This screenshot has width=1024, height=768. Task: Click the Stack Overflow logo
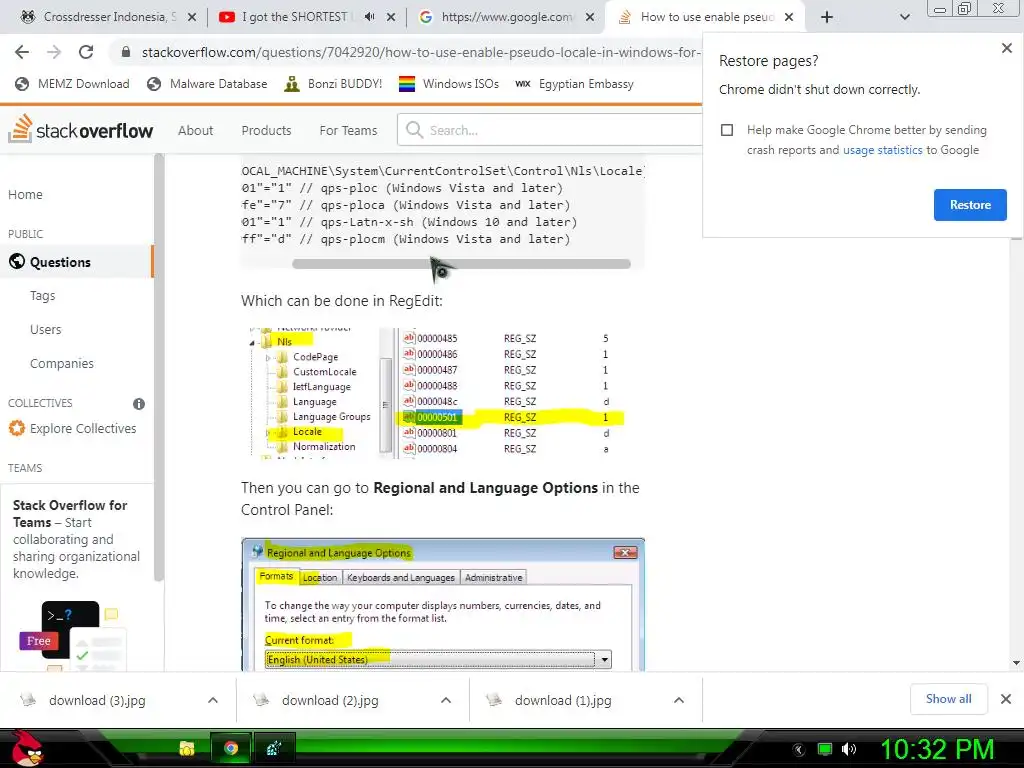tap(80, 129)
